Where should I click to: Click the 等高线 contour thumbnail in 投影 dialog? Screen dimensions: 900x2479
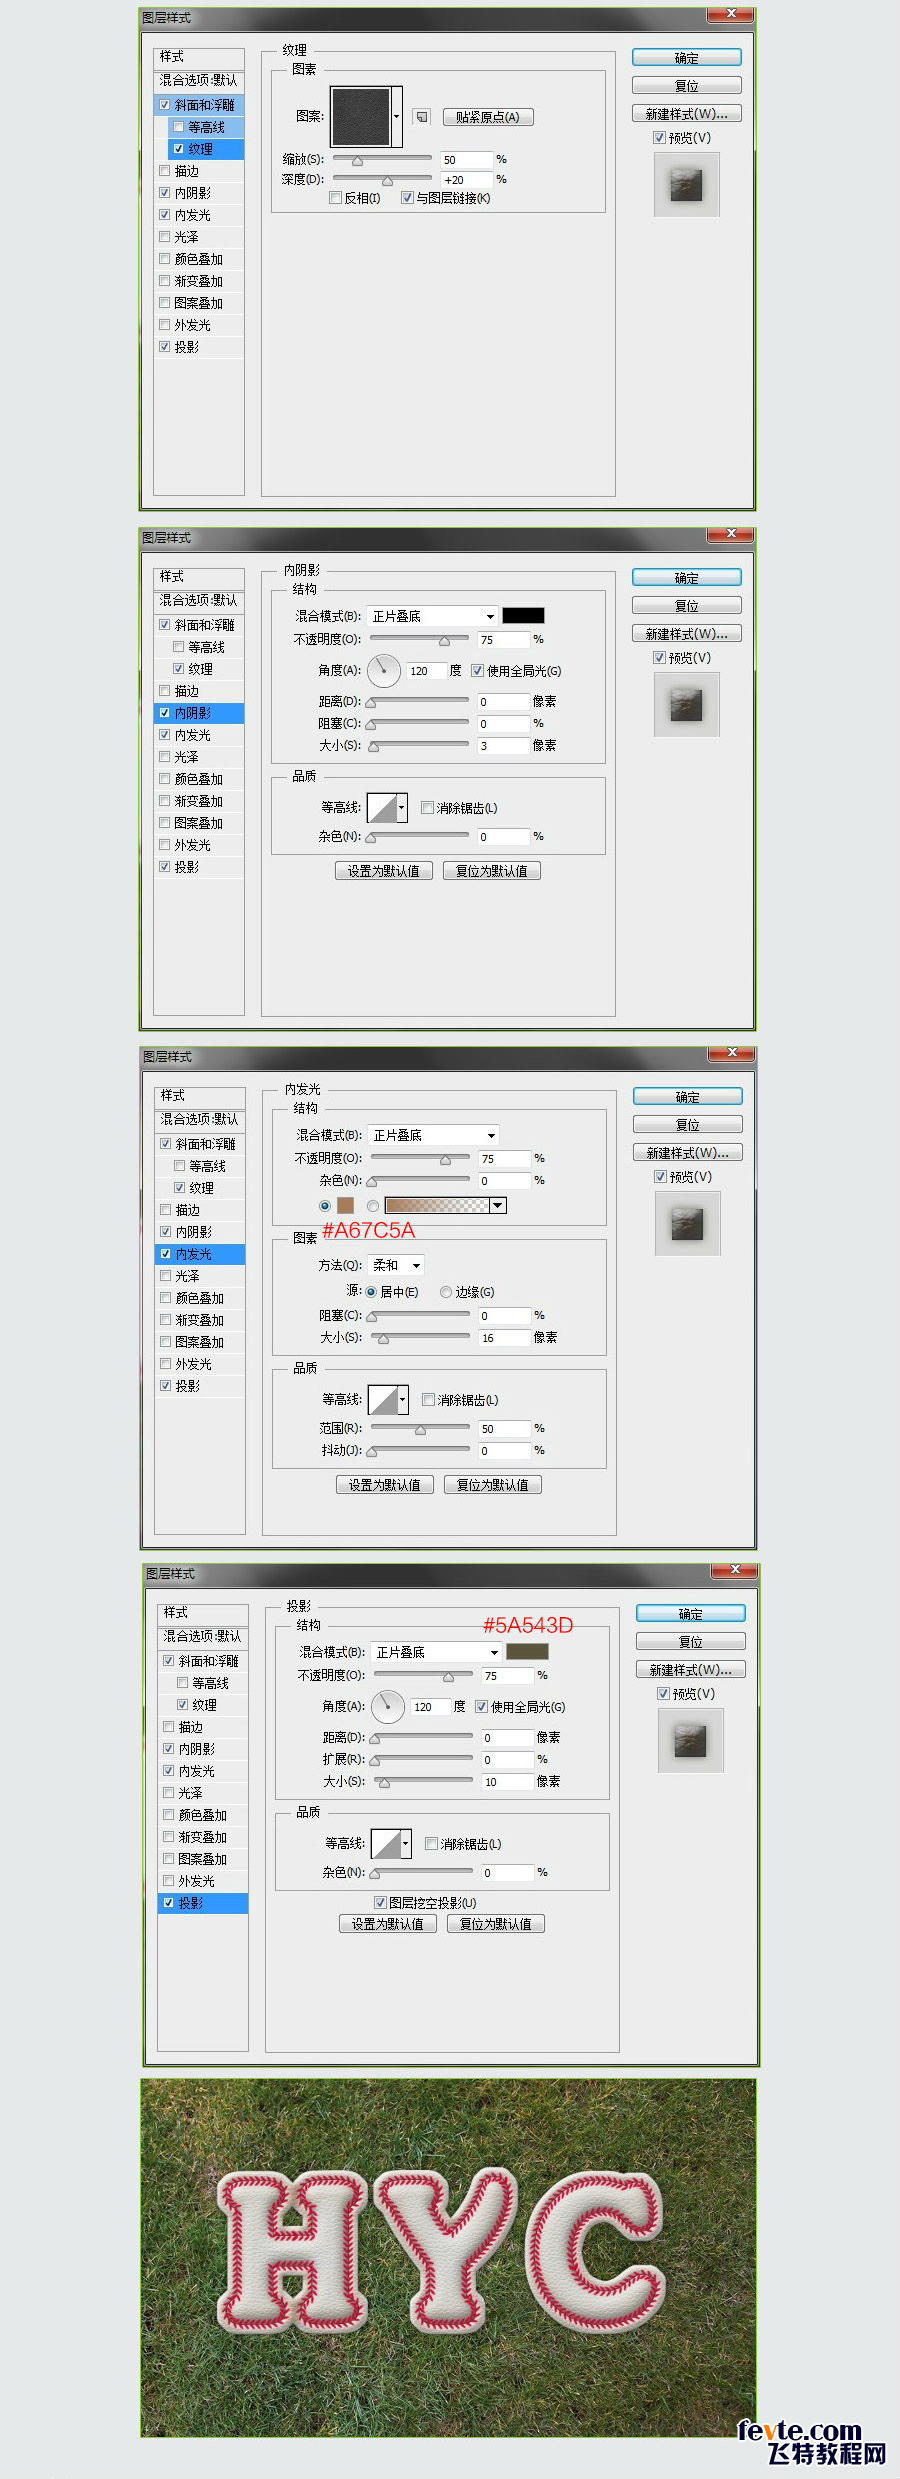point(386,1843)
